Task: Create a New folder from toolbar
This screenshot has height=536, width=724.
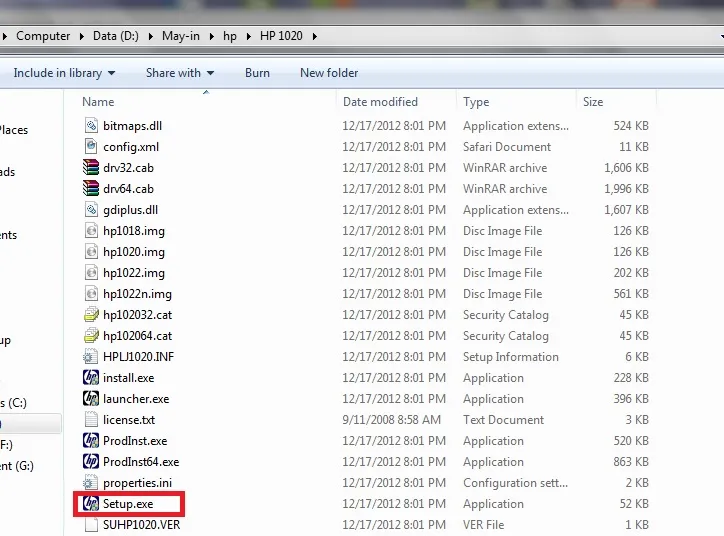Action: tap(329, 73)
